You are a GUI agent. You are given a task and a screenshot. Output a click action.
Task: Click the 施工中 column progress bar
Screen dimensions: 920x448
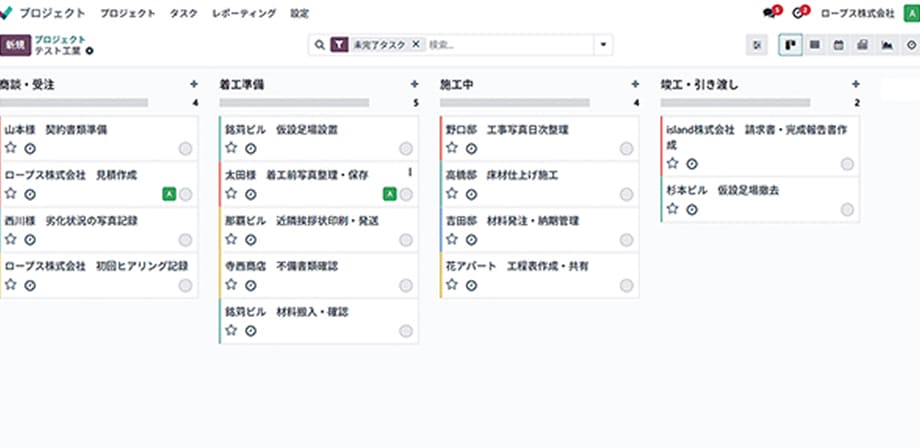[x=515, y=103]
